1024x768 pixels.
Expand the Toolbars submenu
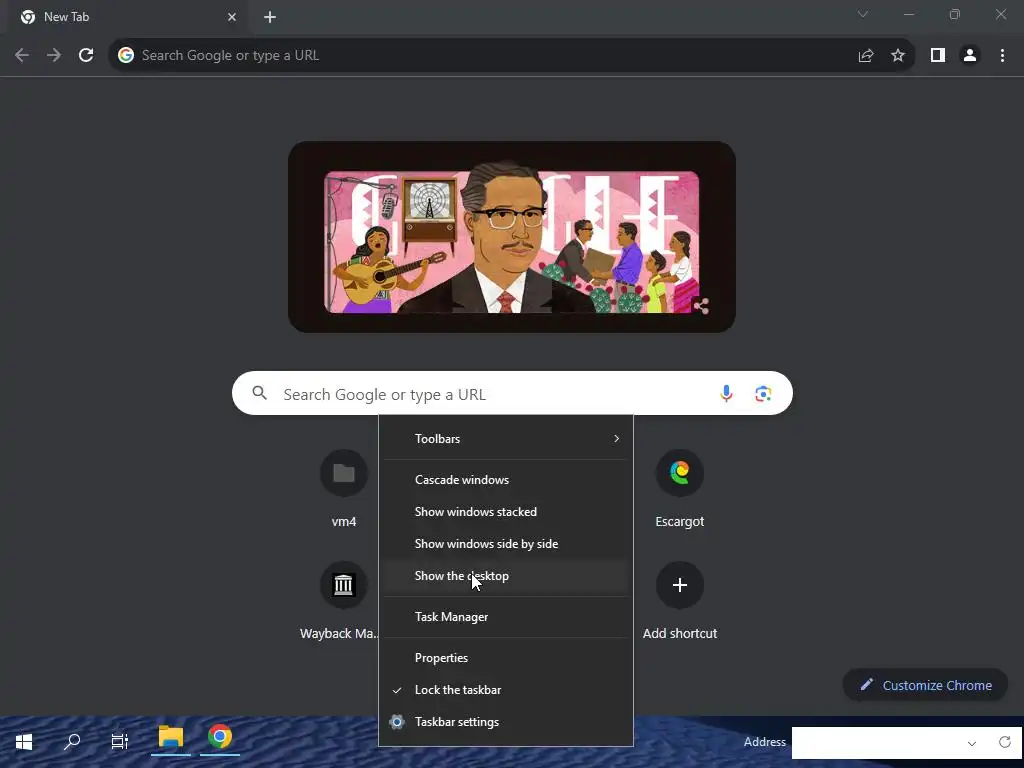coord(505,439)
